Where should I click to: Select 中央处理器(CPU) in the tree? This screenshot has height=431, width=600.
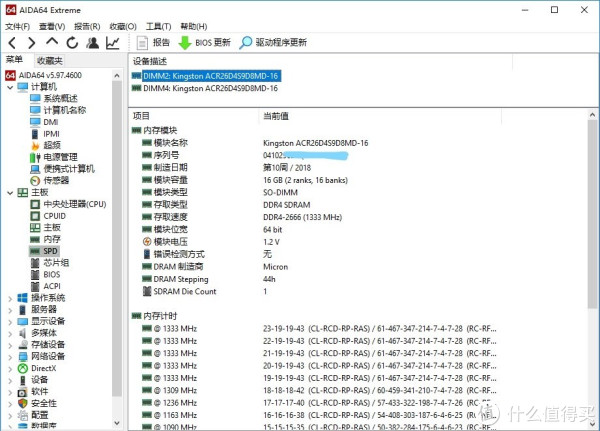[73, 204]
